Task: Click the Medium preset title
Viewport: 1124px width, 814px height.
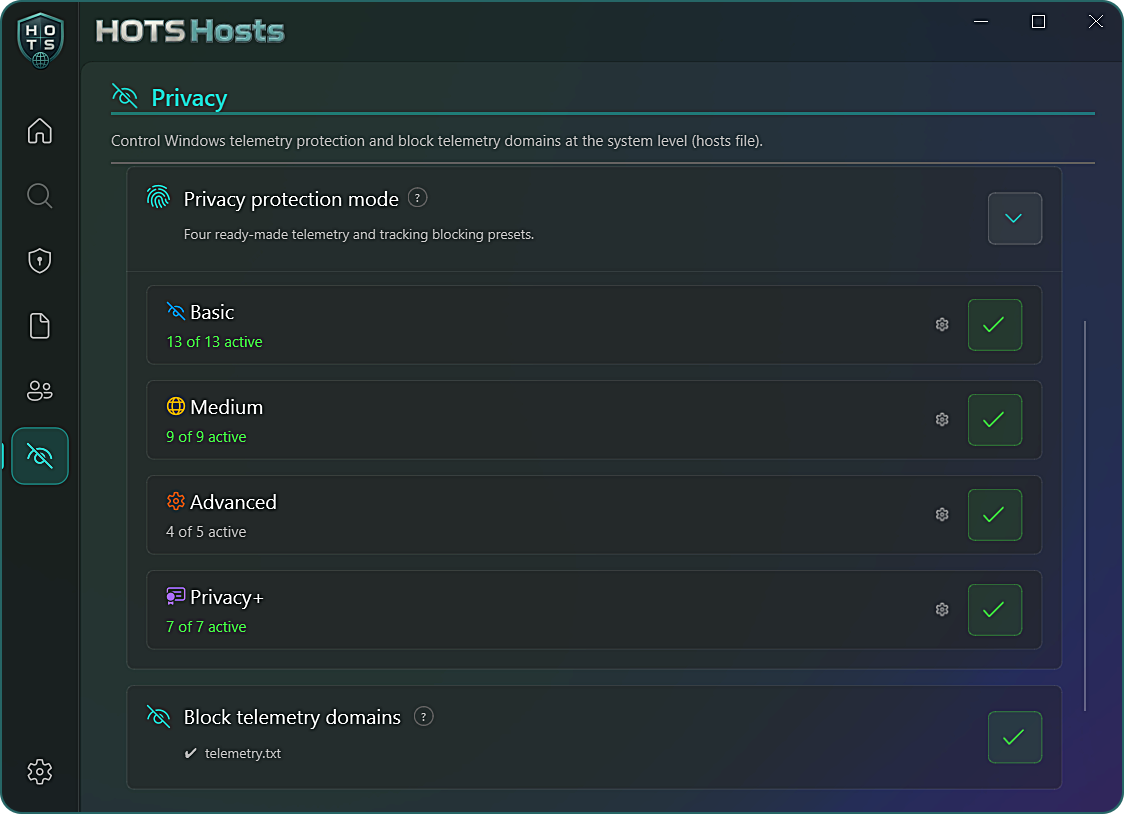Action: pyautogui.click(x=227, y=407)
